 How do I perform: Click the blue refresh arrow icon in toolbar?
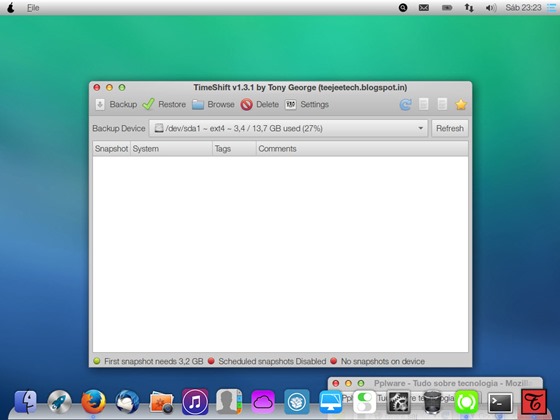pyautogui.click(x=405, y=105)
